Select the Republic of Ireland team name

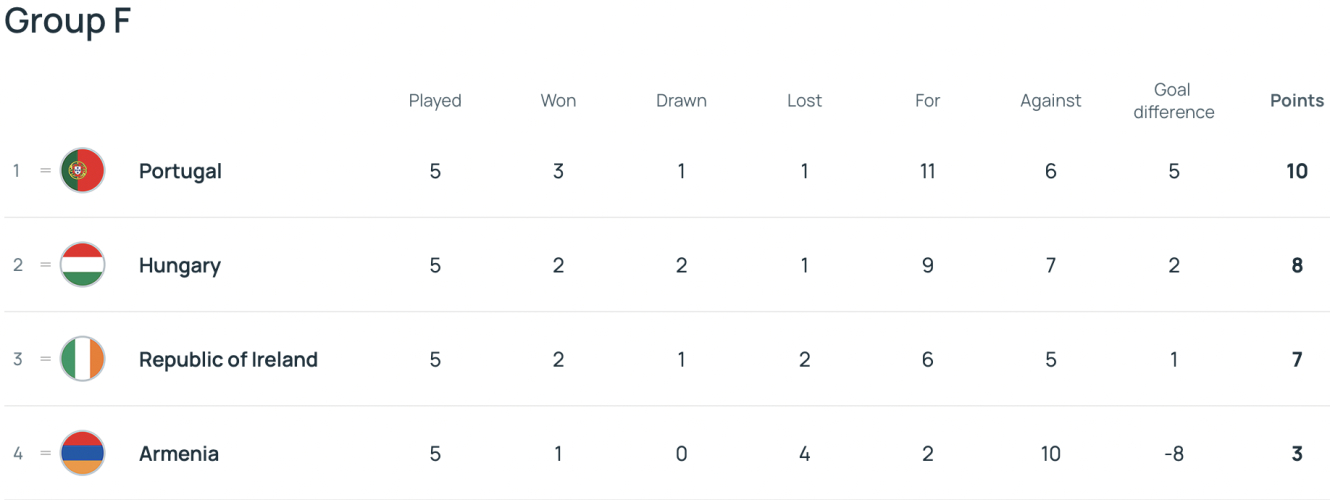[228, 359]
